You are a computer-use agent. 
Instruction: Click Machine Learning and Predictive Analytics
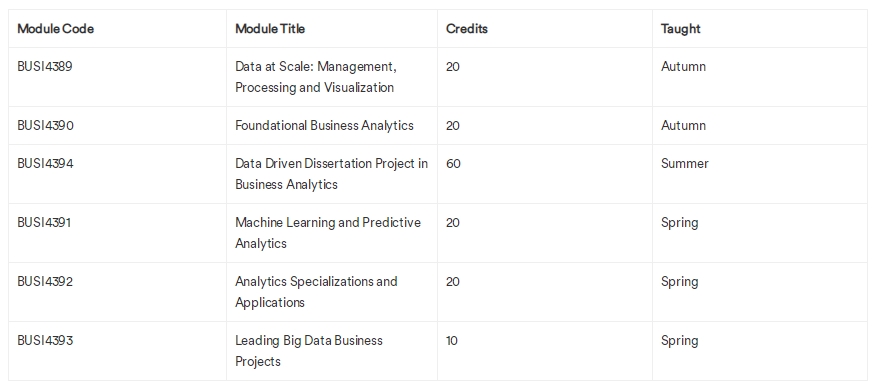pos(328,233)
